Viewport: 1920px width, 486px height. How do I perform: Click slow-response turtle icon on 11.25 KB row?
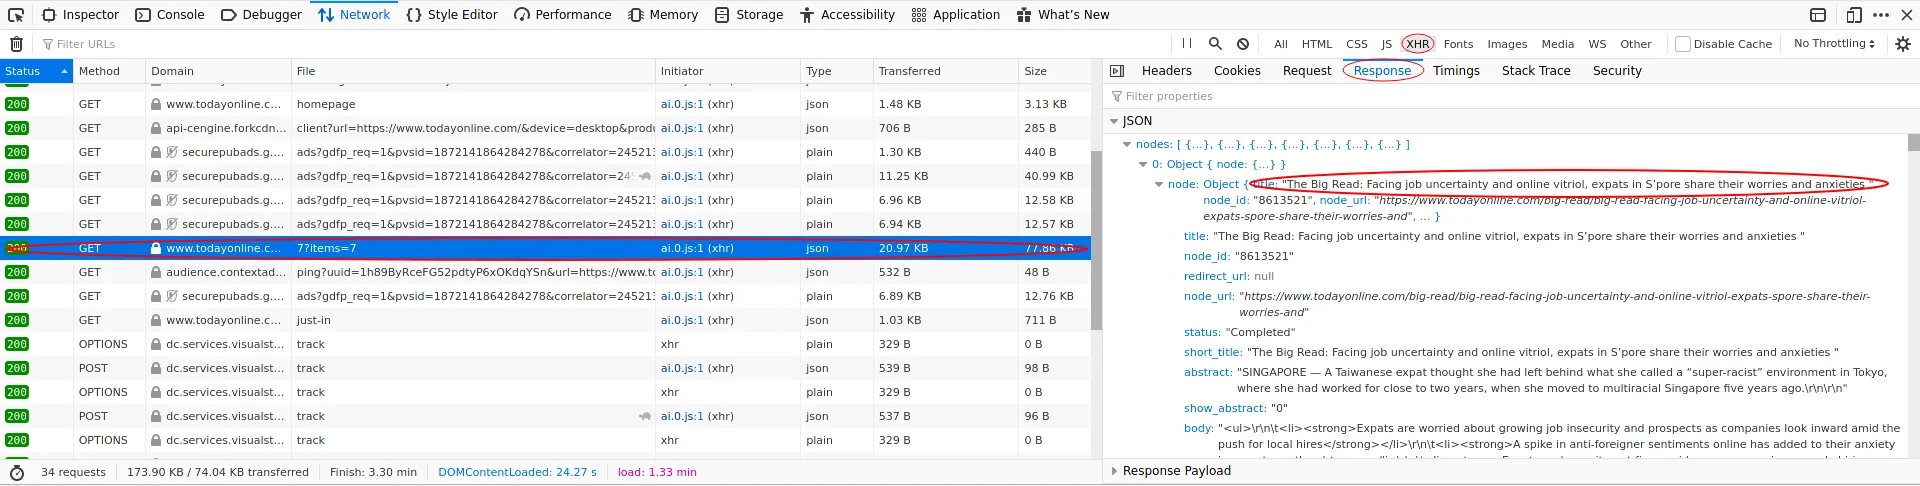(645, 176)
